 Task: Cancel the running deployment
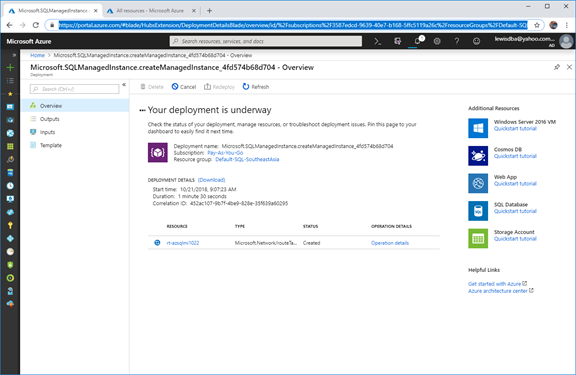click(x=184, y=87)
